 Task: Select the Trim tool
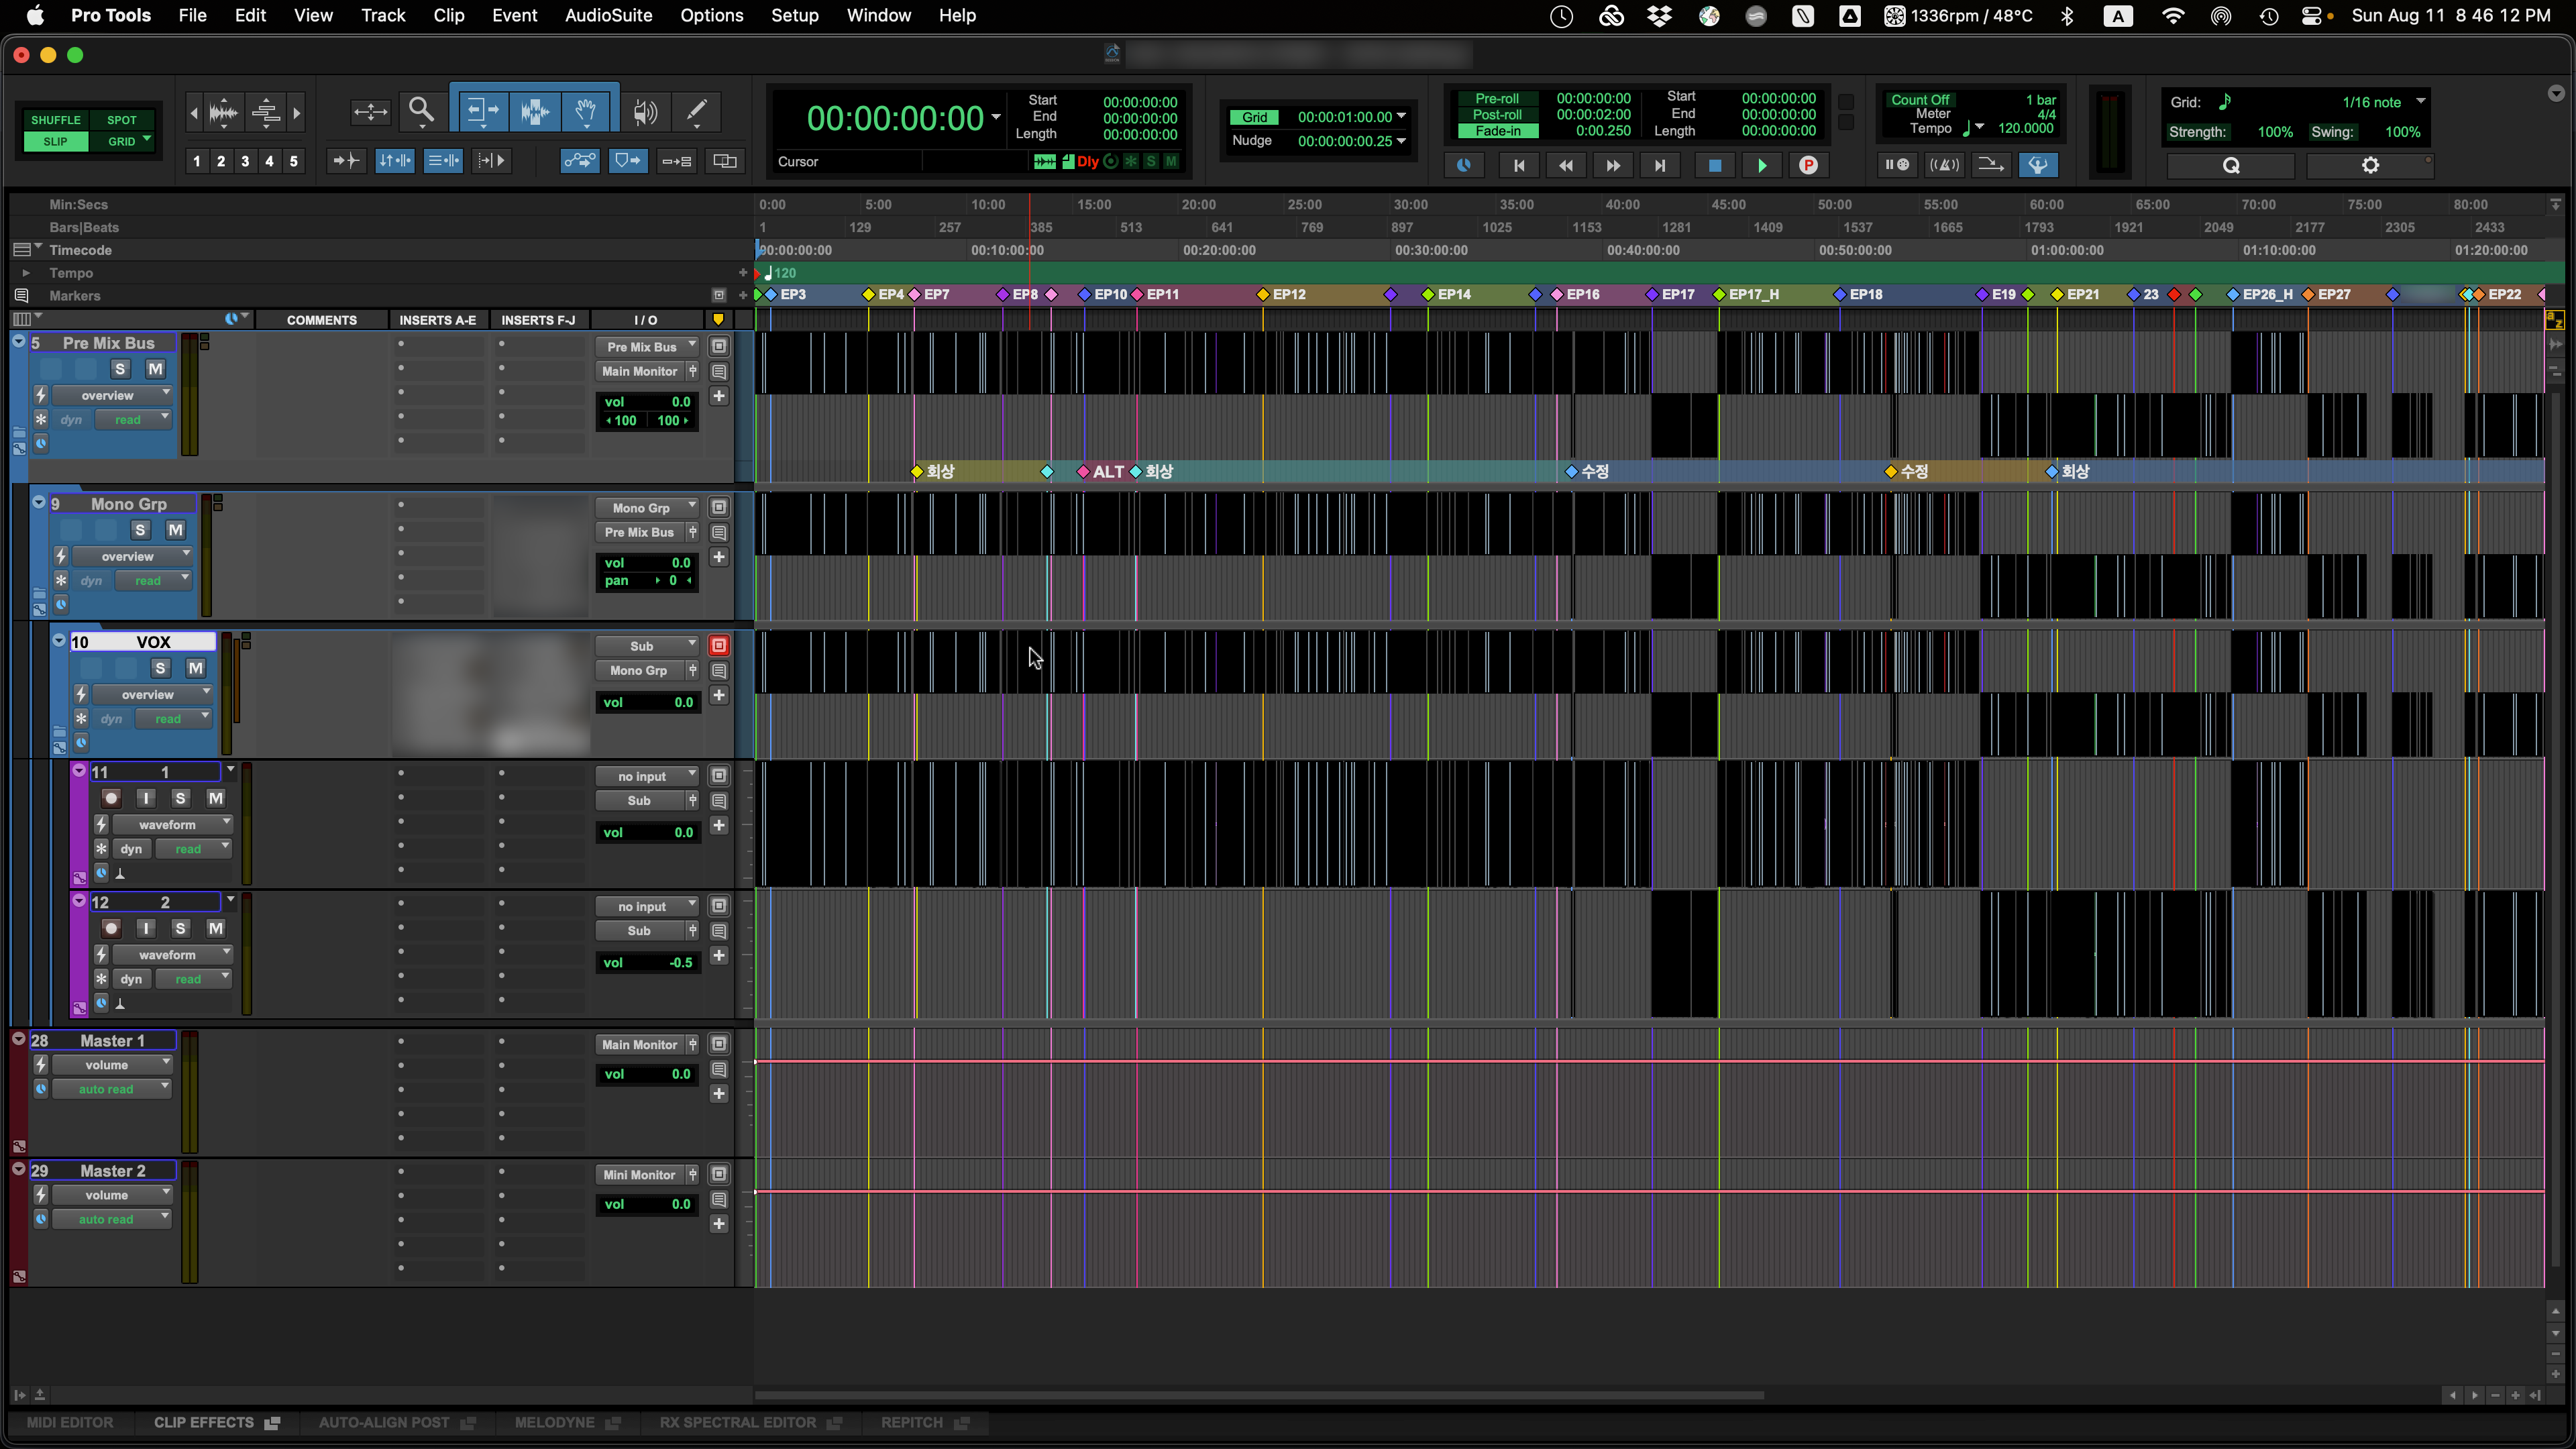coord(482,112)
